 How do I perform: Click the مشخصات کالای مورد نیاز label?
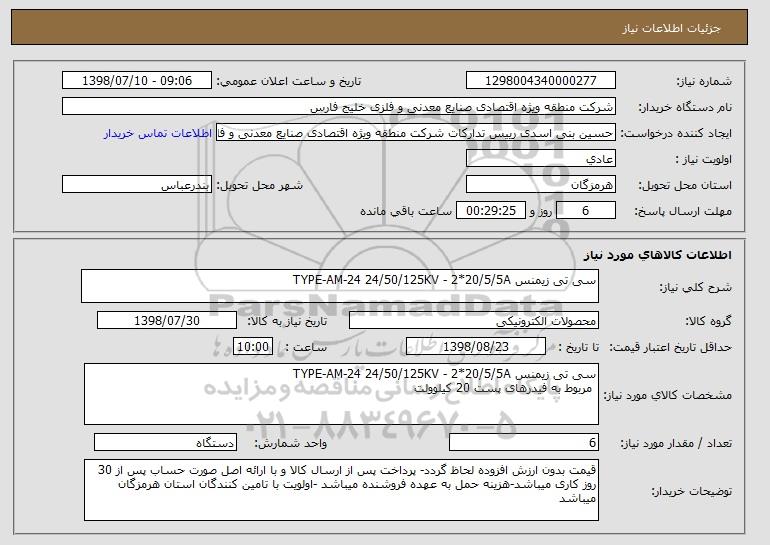(x=668, y=395)
